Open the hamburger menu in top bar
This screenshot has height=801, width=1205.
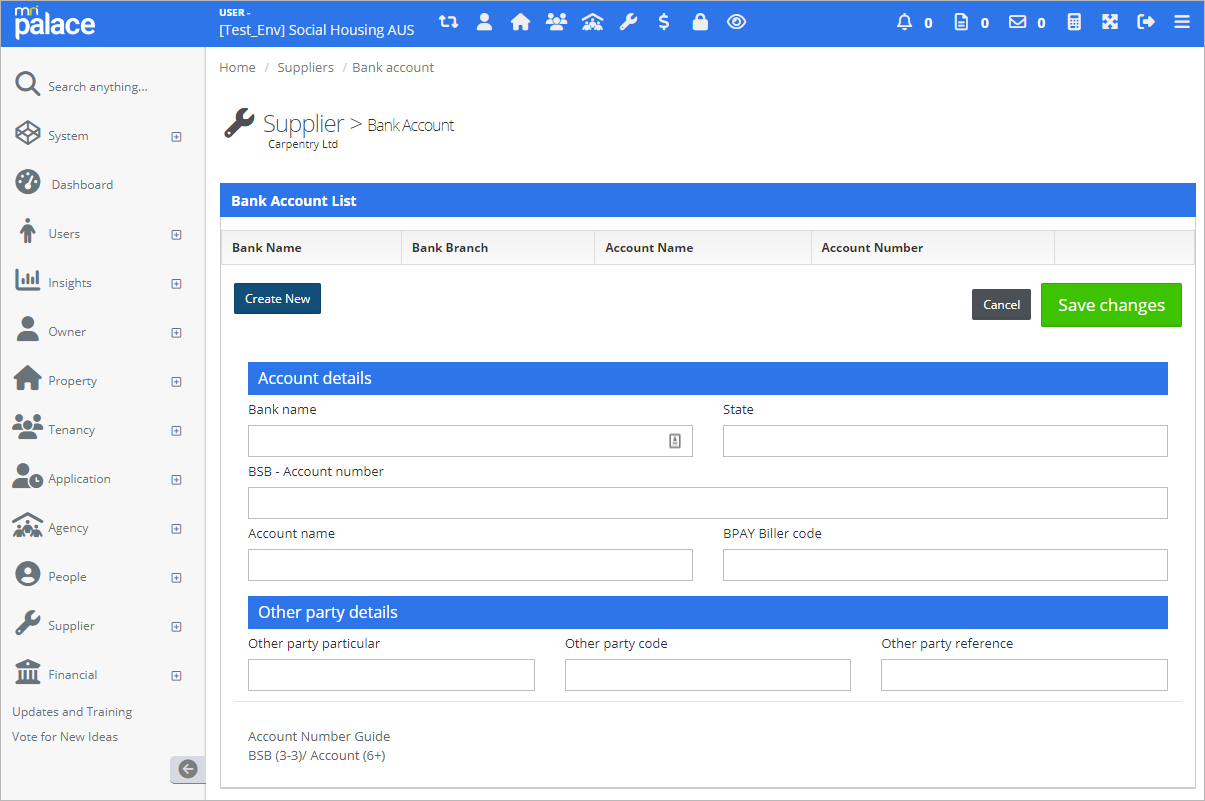pos(1182,22)
